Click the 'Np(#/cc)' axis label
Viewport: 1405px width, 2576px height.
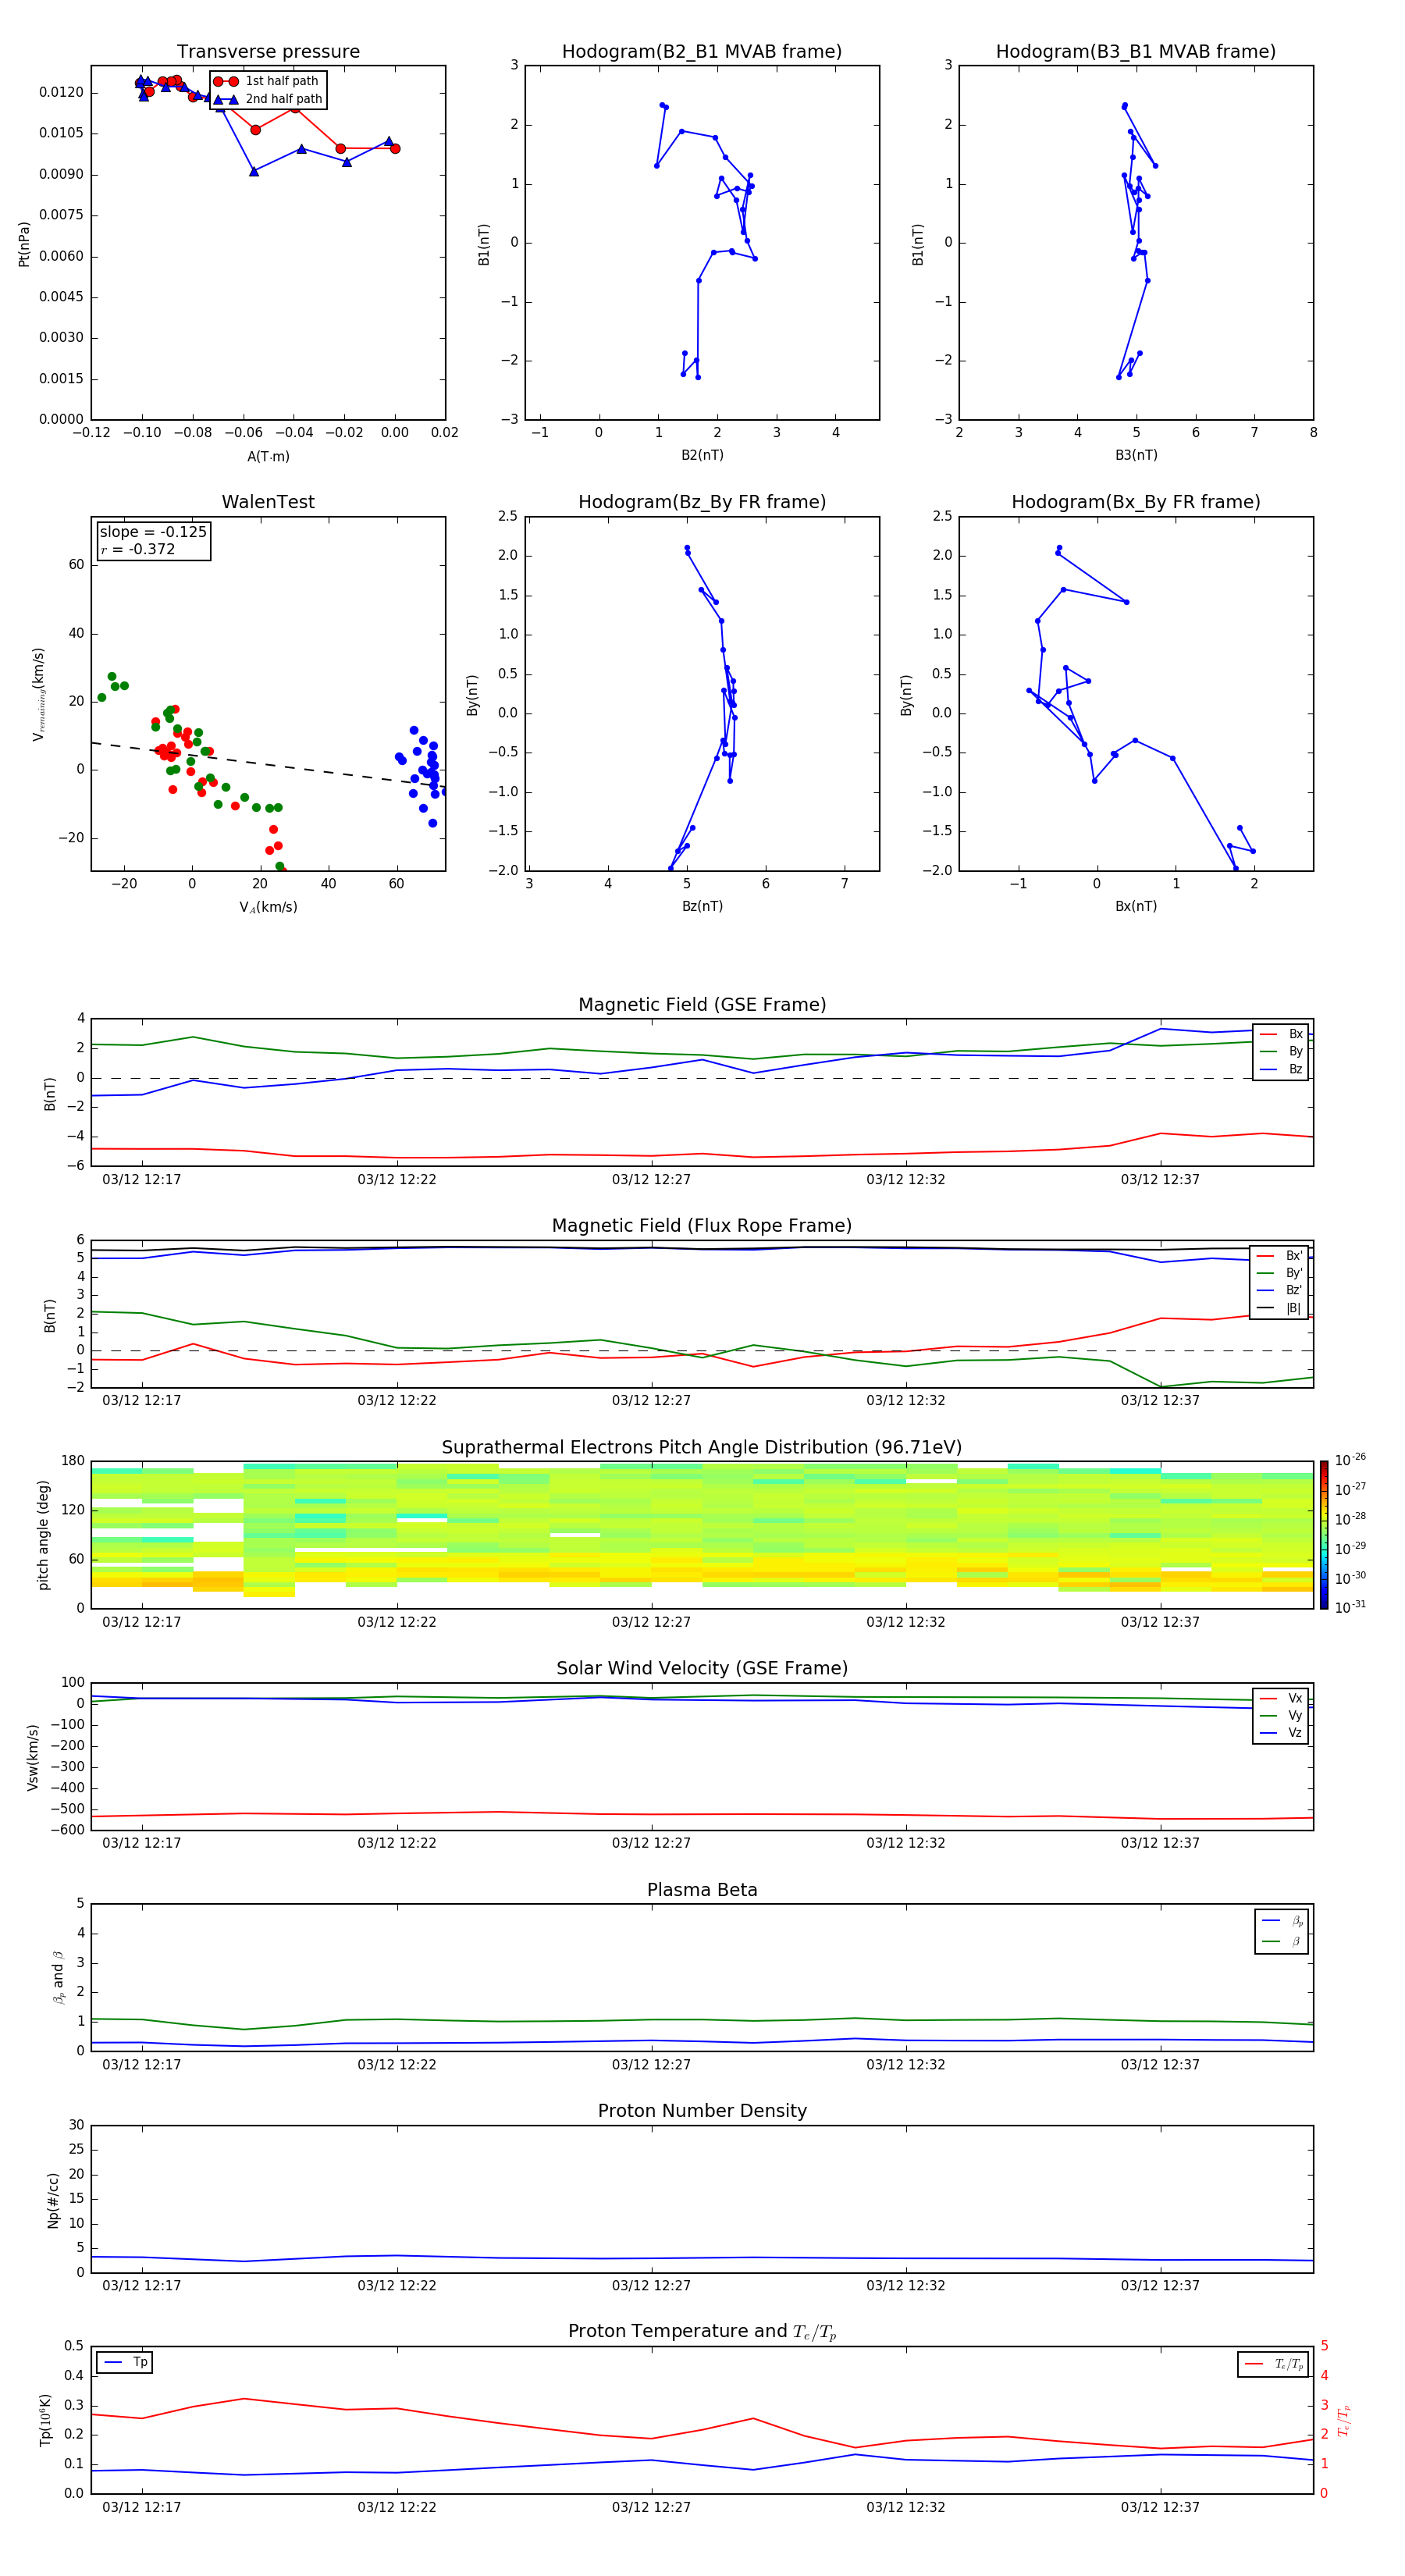click(53, 2199)
